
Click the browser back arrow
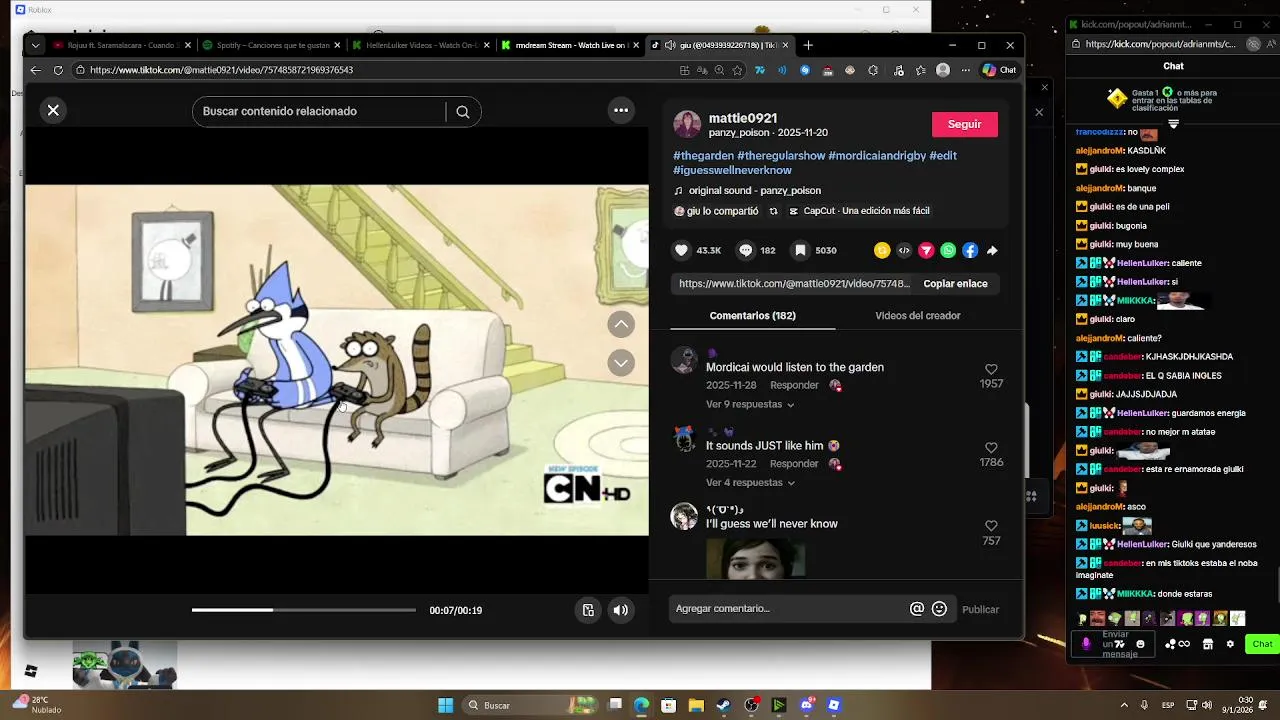tap(36, 70)
